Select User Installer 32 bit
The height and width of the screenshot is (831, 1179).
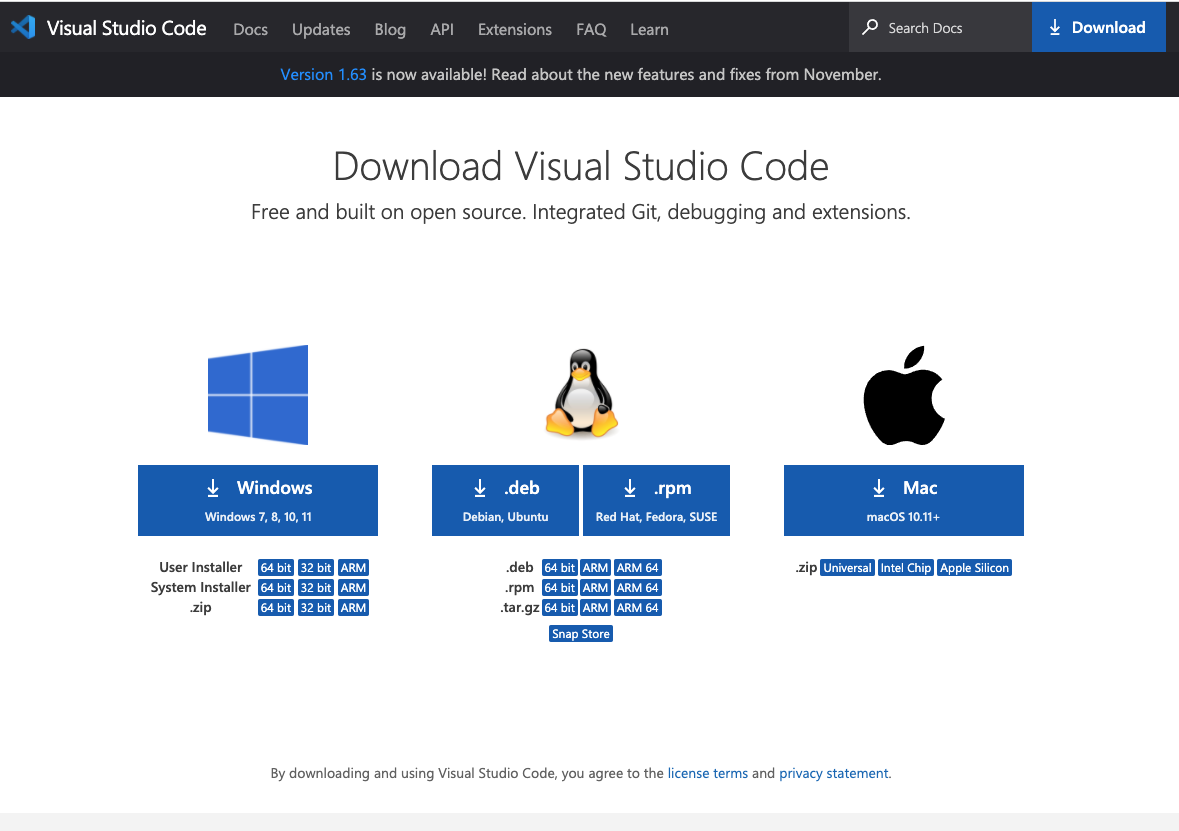(x=316, y=568)
